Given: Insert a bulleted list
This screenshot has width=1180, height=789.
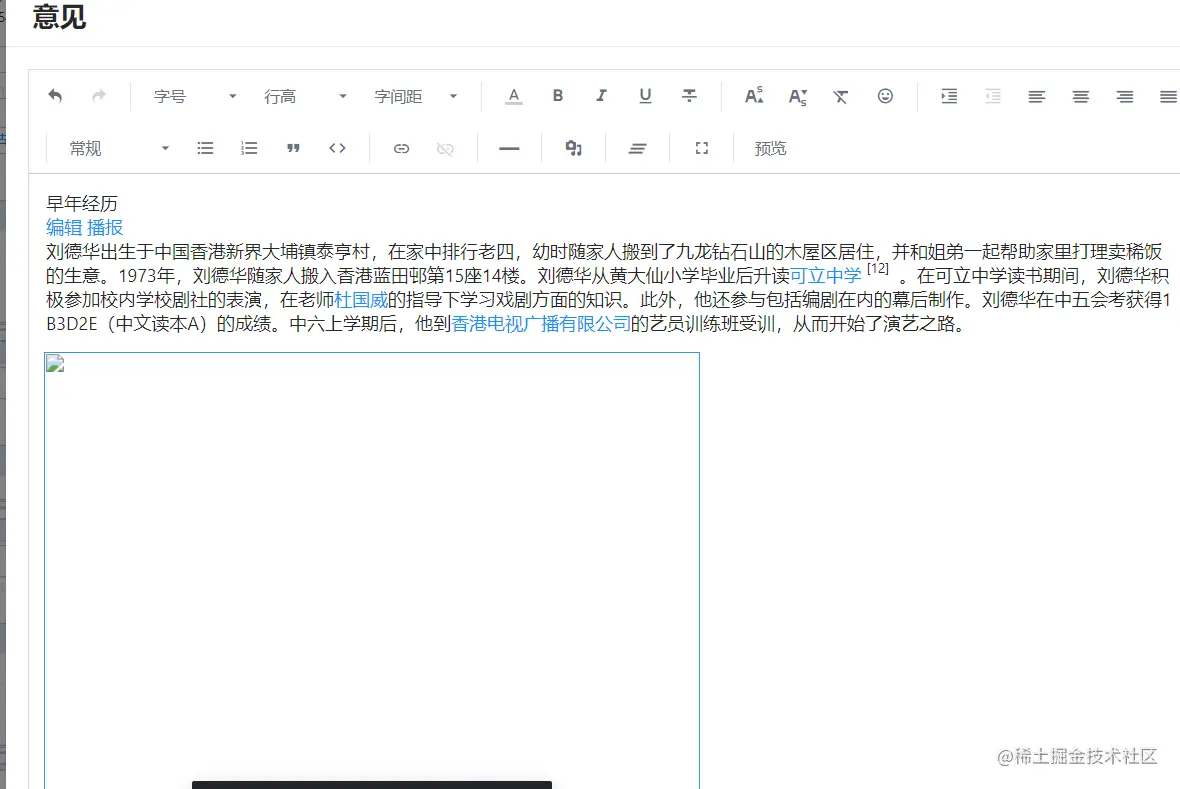Looking at the screenshot, I should pos(205,148).
